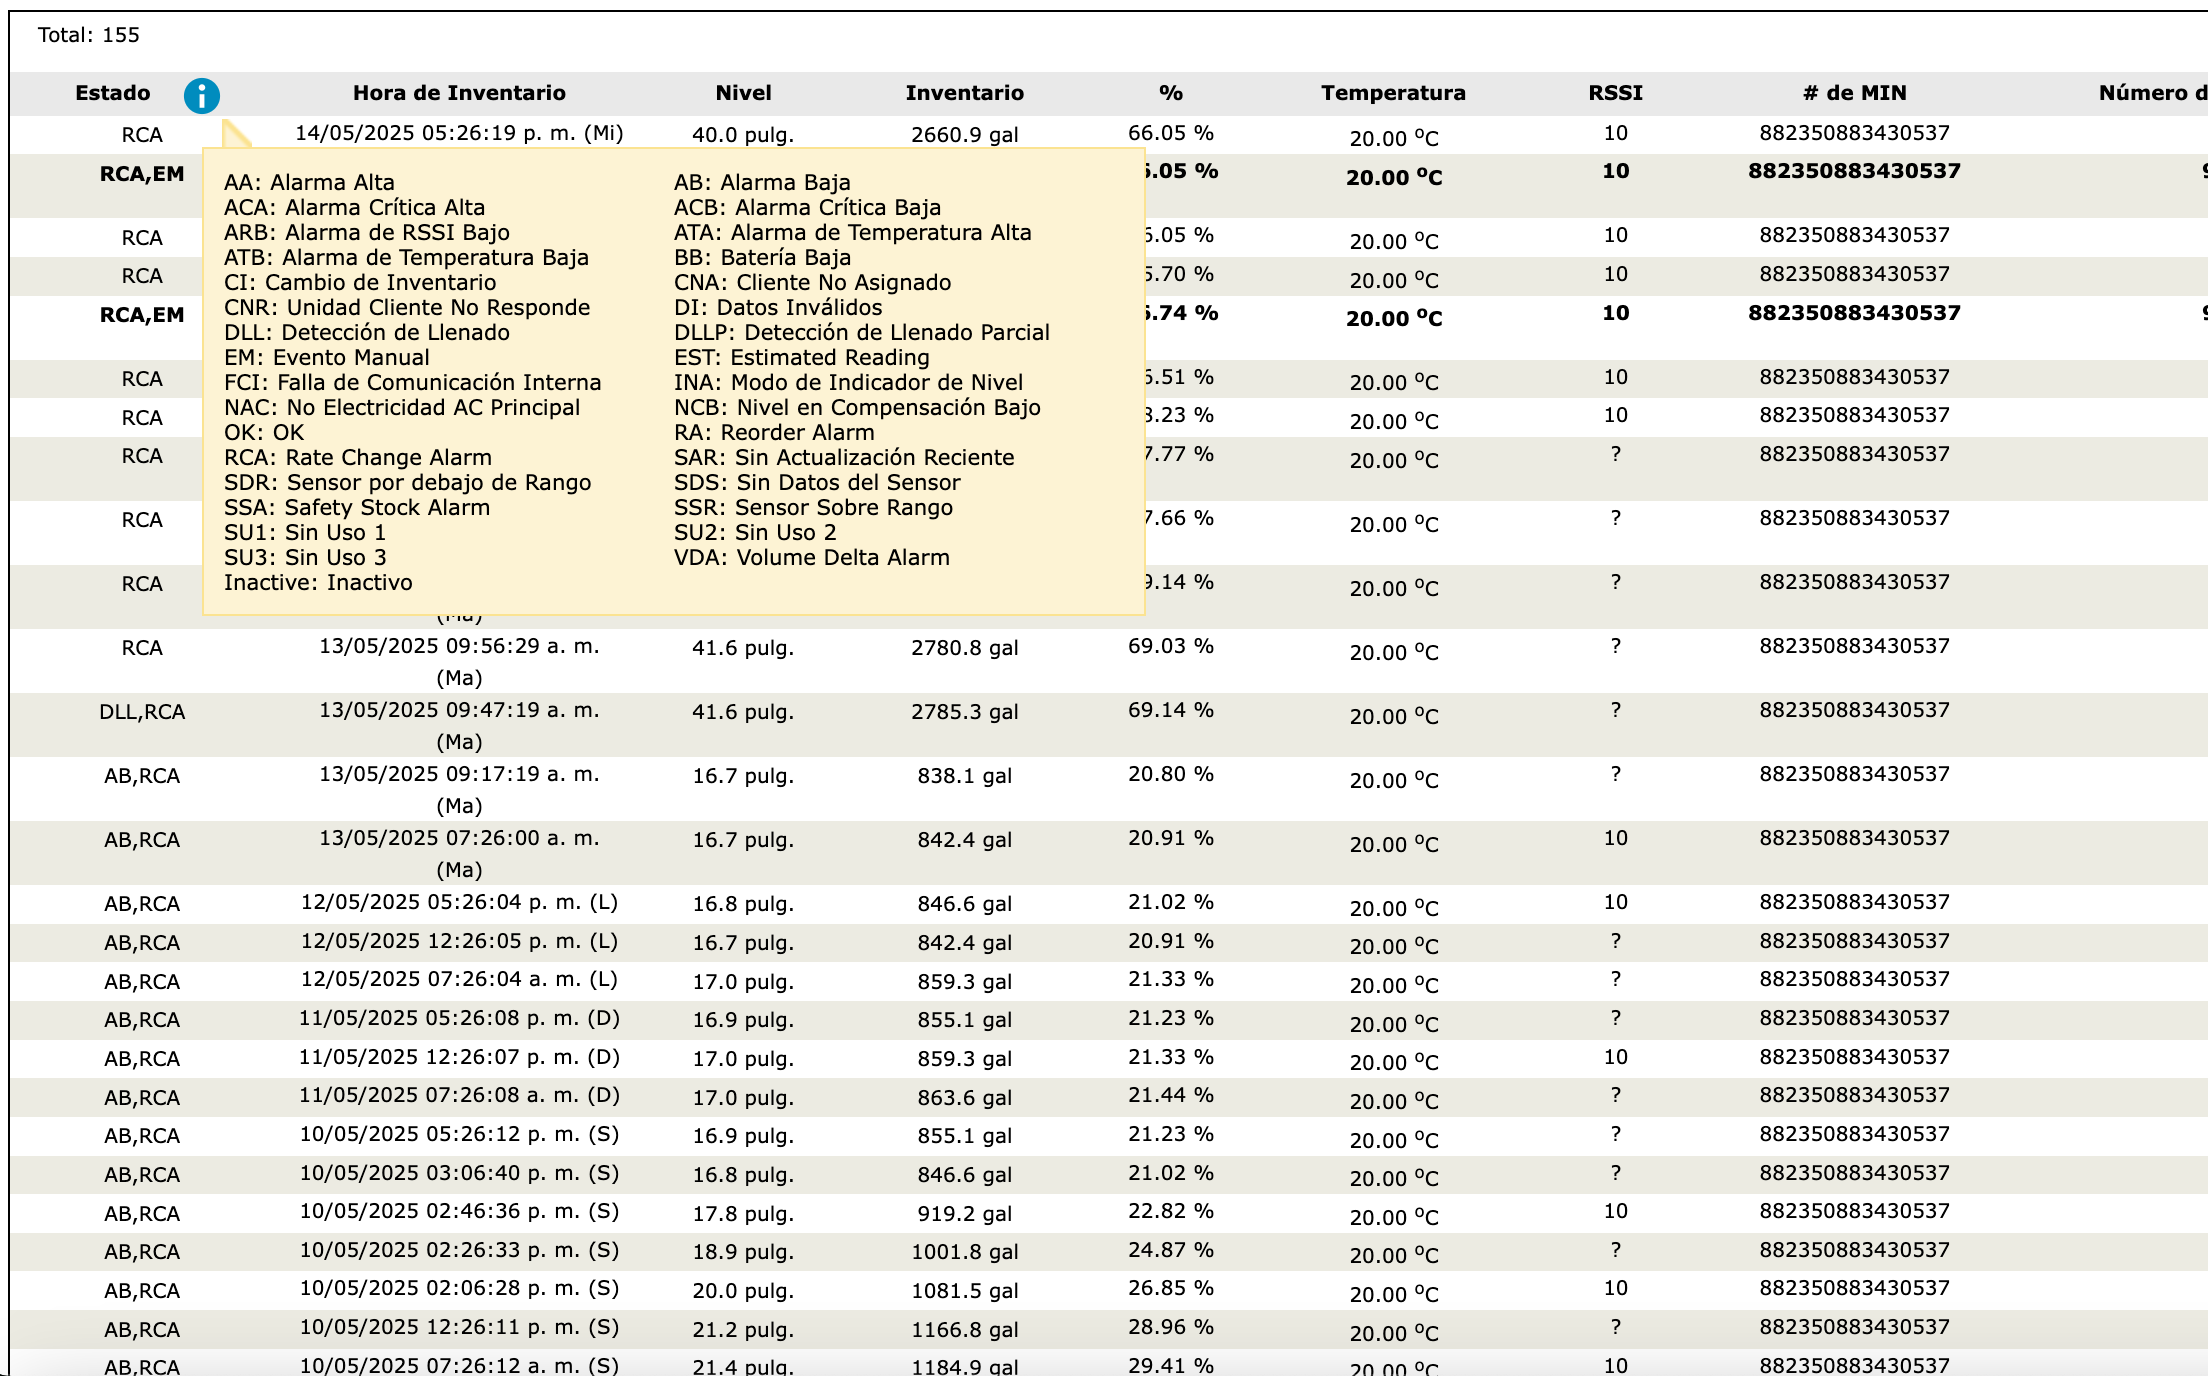Click the Hora de Inventario column header
This screenshot has width=2208, height=1376.
pos(459,93)
